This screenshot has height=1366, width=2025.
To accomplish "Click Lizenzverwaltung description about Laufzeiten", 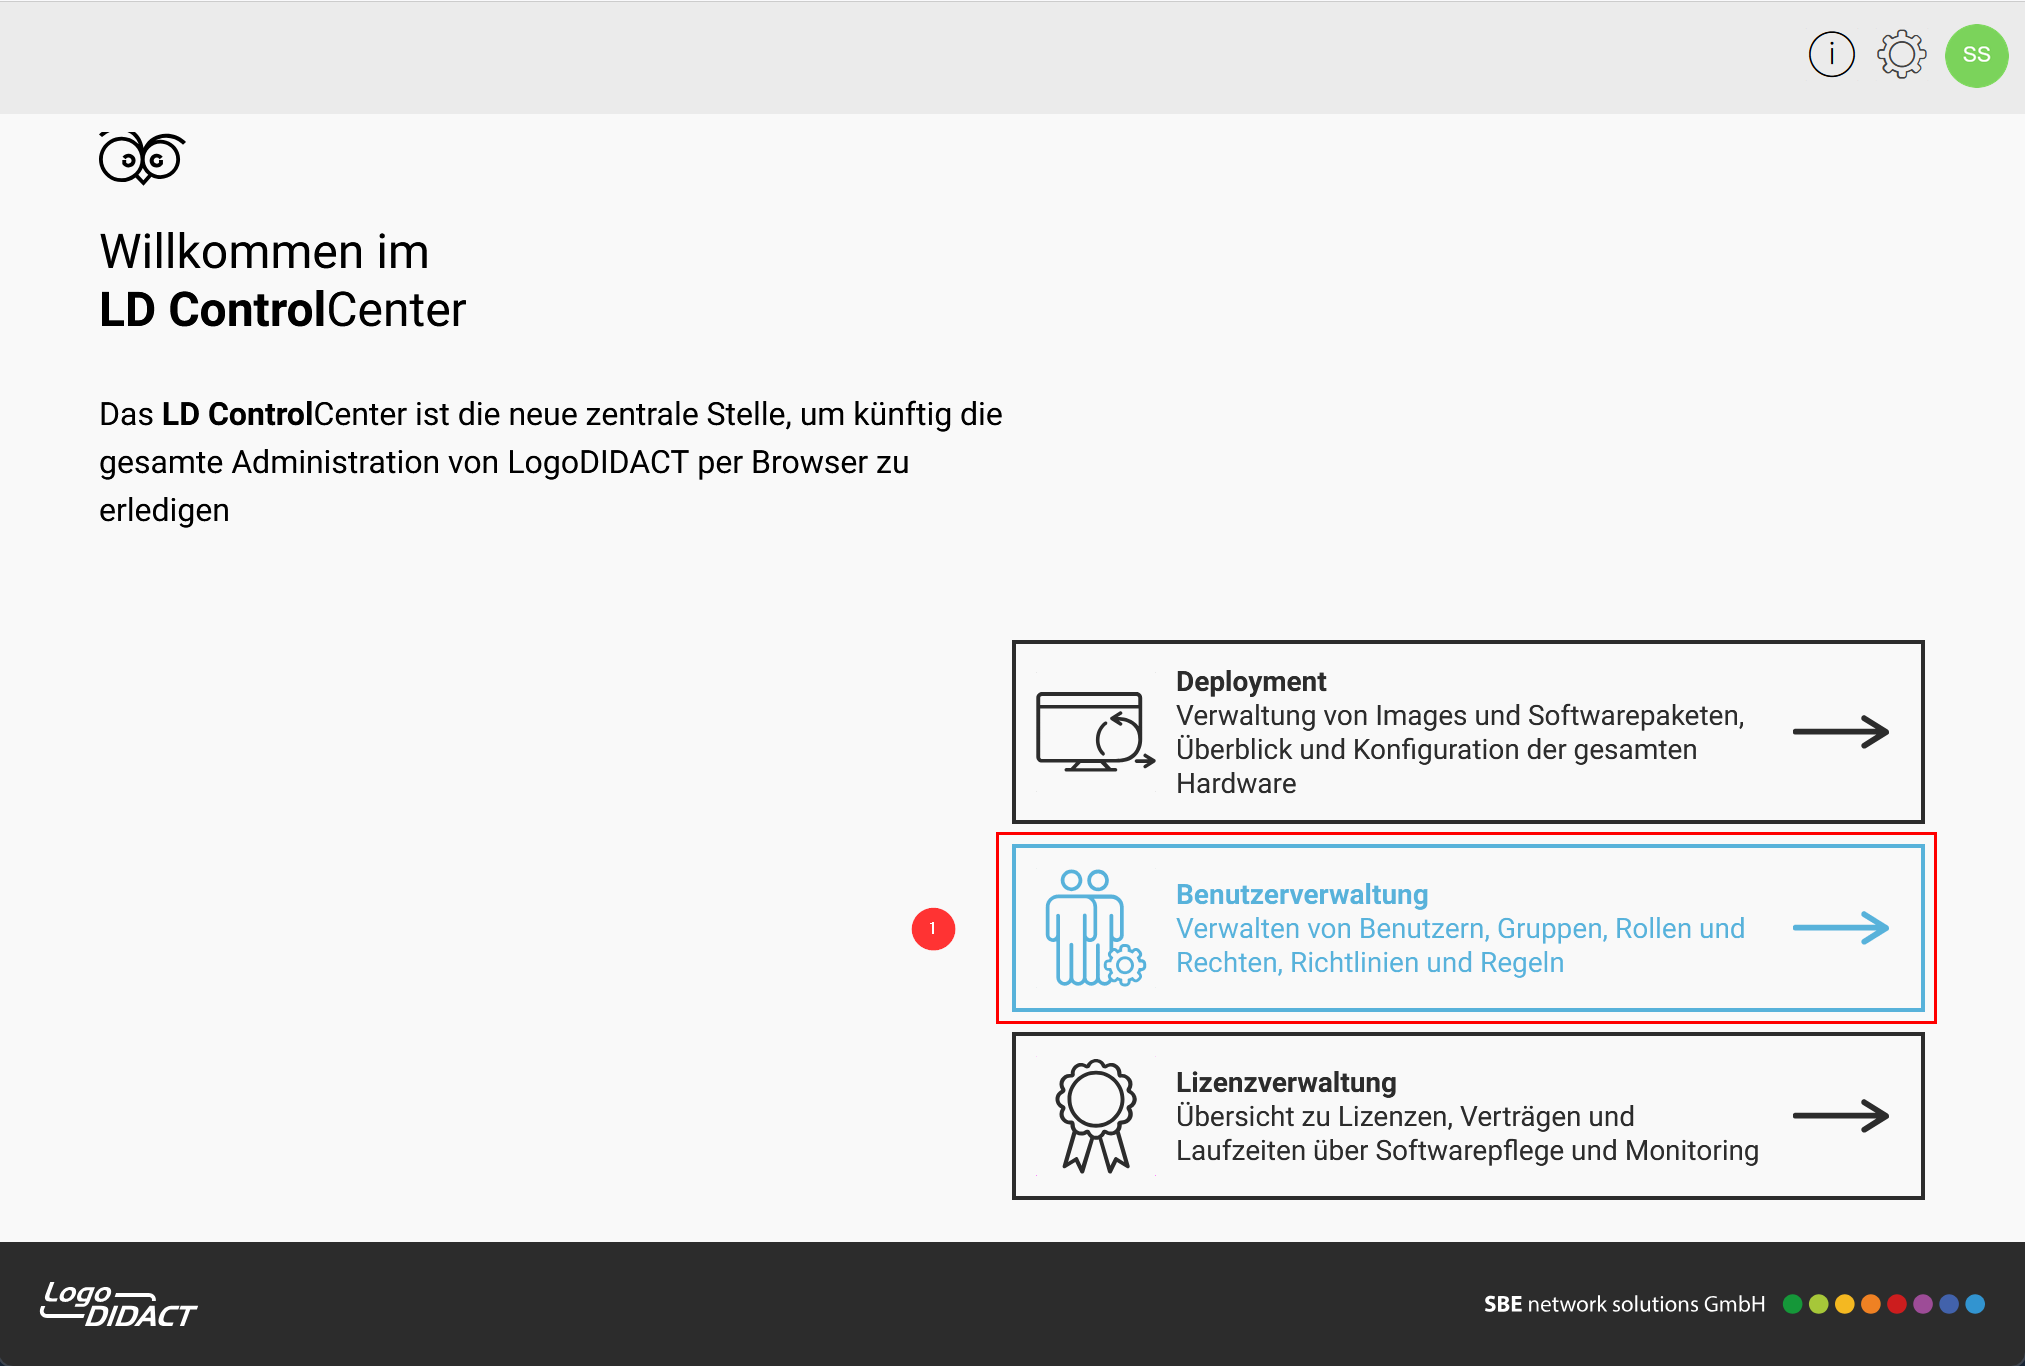I will click(x=1467, y=1134).
